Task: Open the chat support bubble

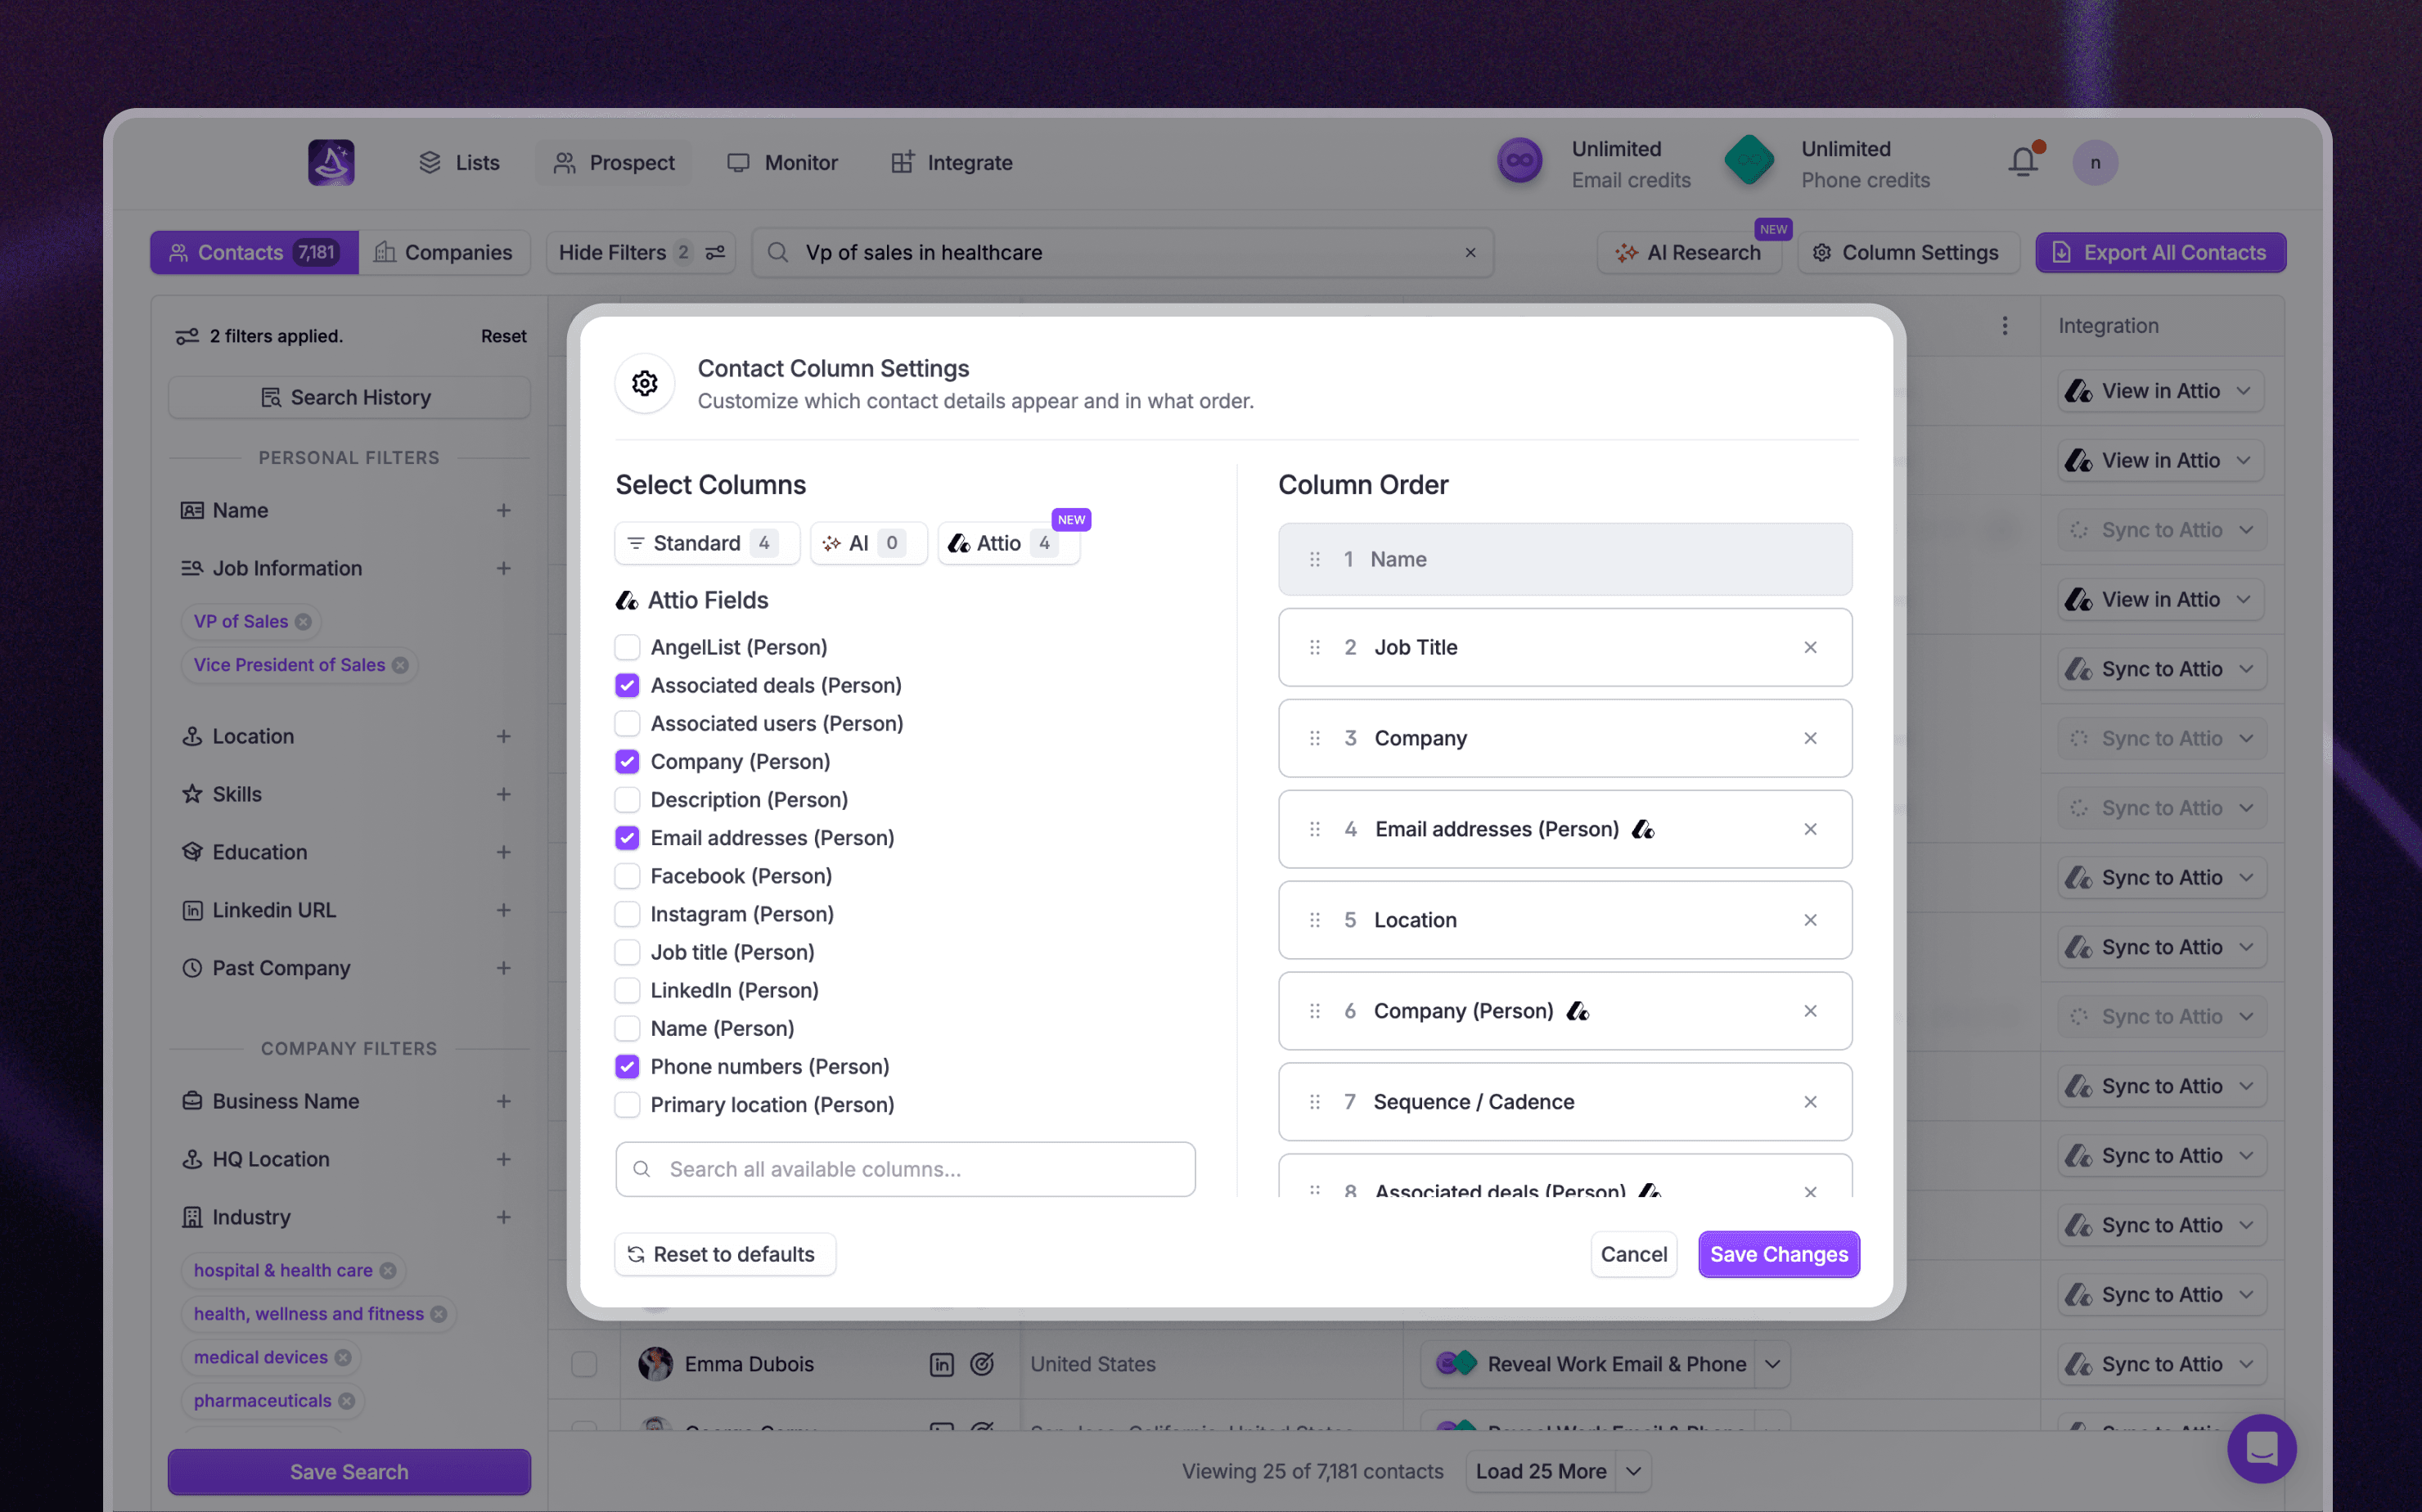Action: [x=2262, y=1449]
